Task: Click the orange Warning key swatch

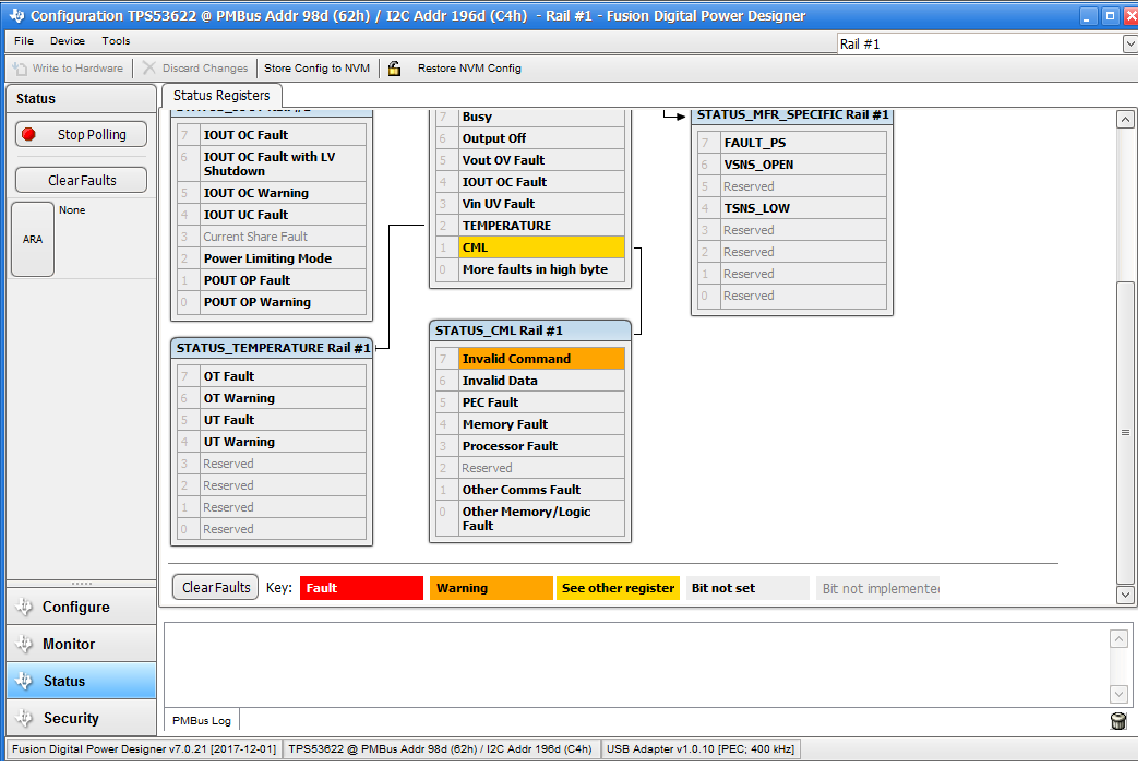Action: pyautogui.click(x=491, y=588)
